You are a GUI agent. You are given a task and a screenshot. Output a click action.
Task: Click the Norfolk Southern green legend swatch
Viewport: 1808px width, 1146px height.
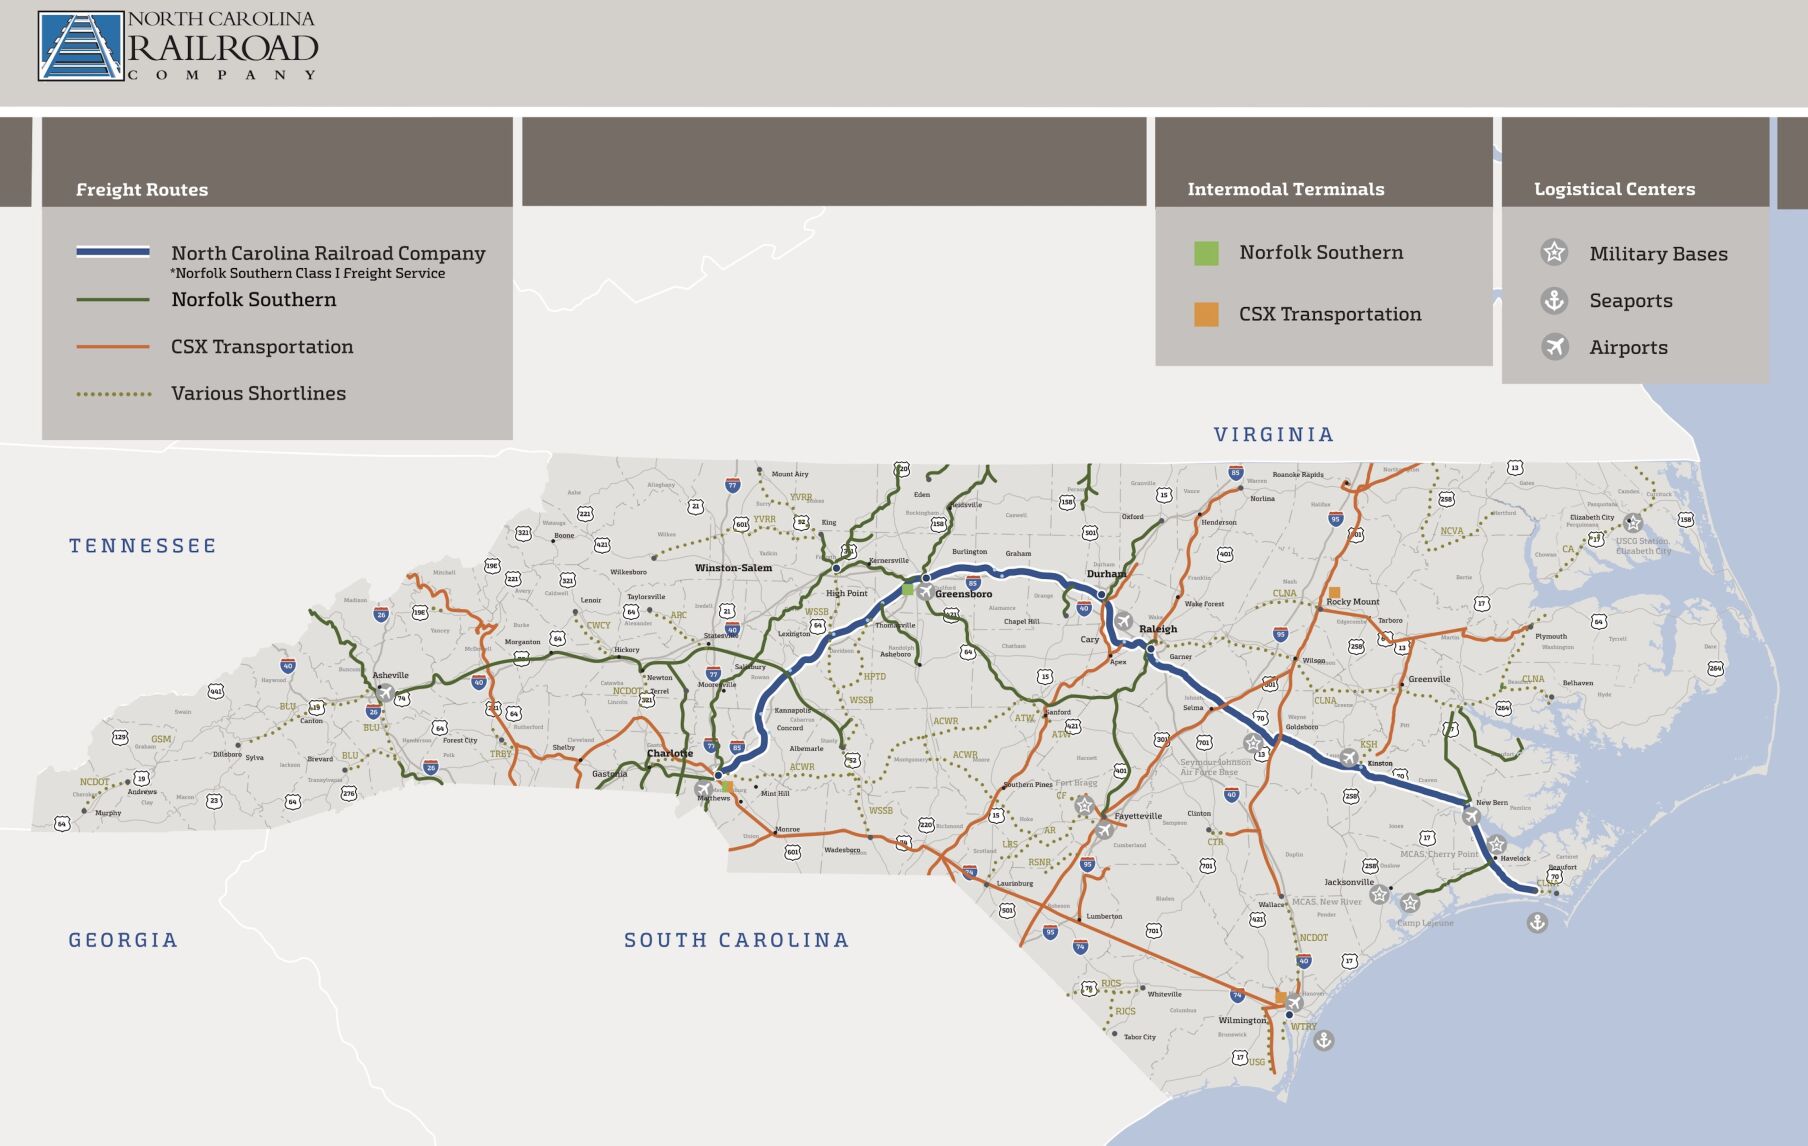click(1206, 253)
